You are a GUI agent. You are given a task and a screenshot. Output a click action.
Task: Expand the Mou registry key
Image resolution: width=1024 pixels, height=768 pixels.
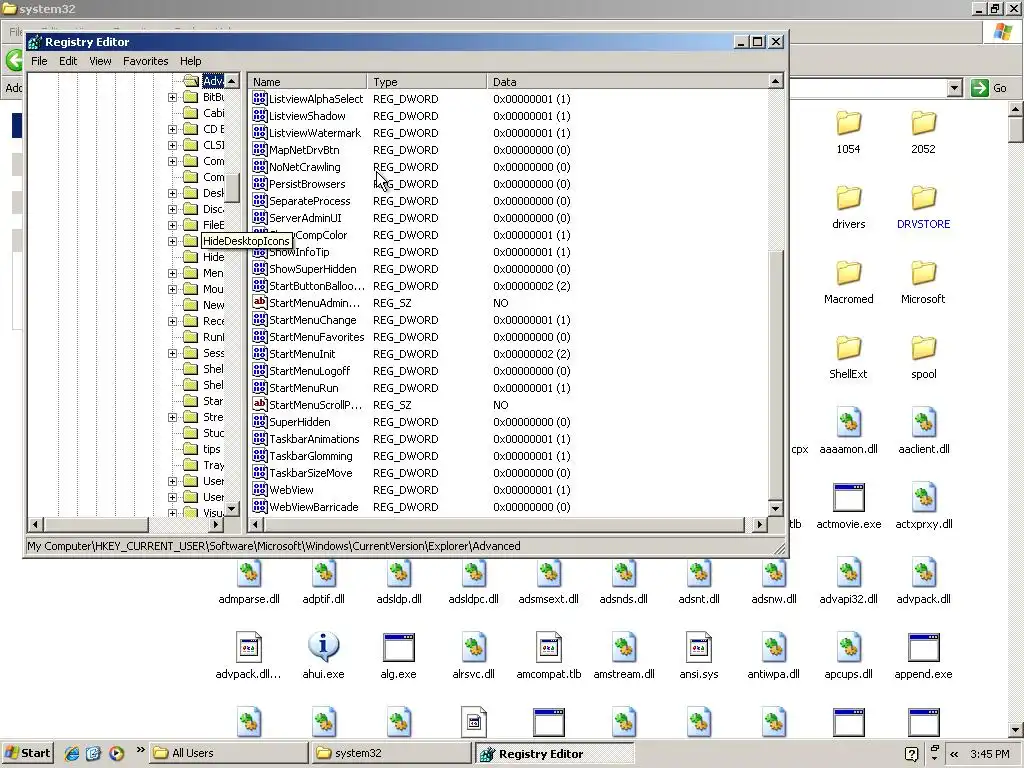(172, 289)
